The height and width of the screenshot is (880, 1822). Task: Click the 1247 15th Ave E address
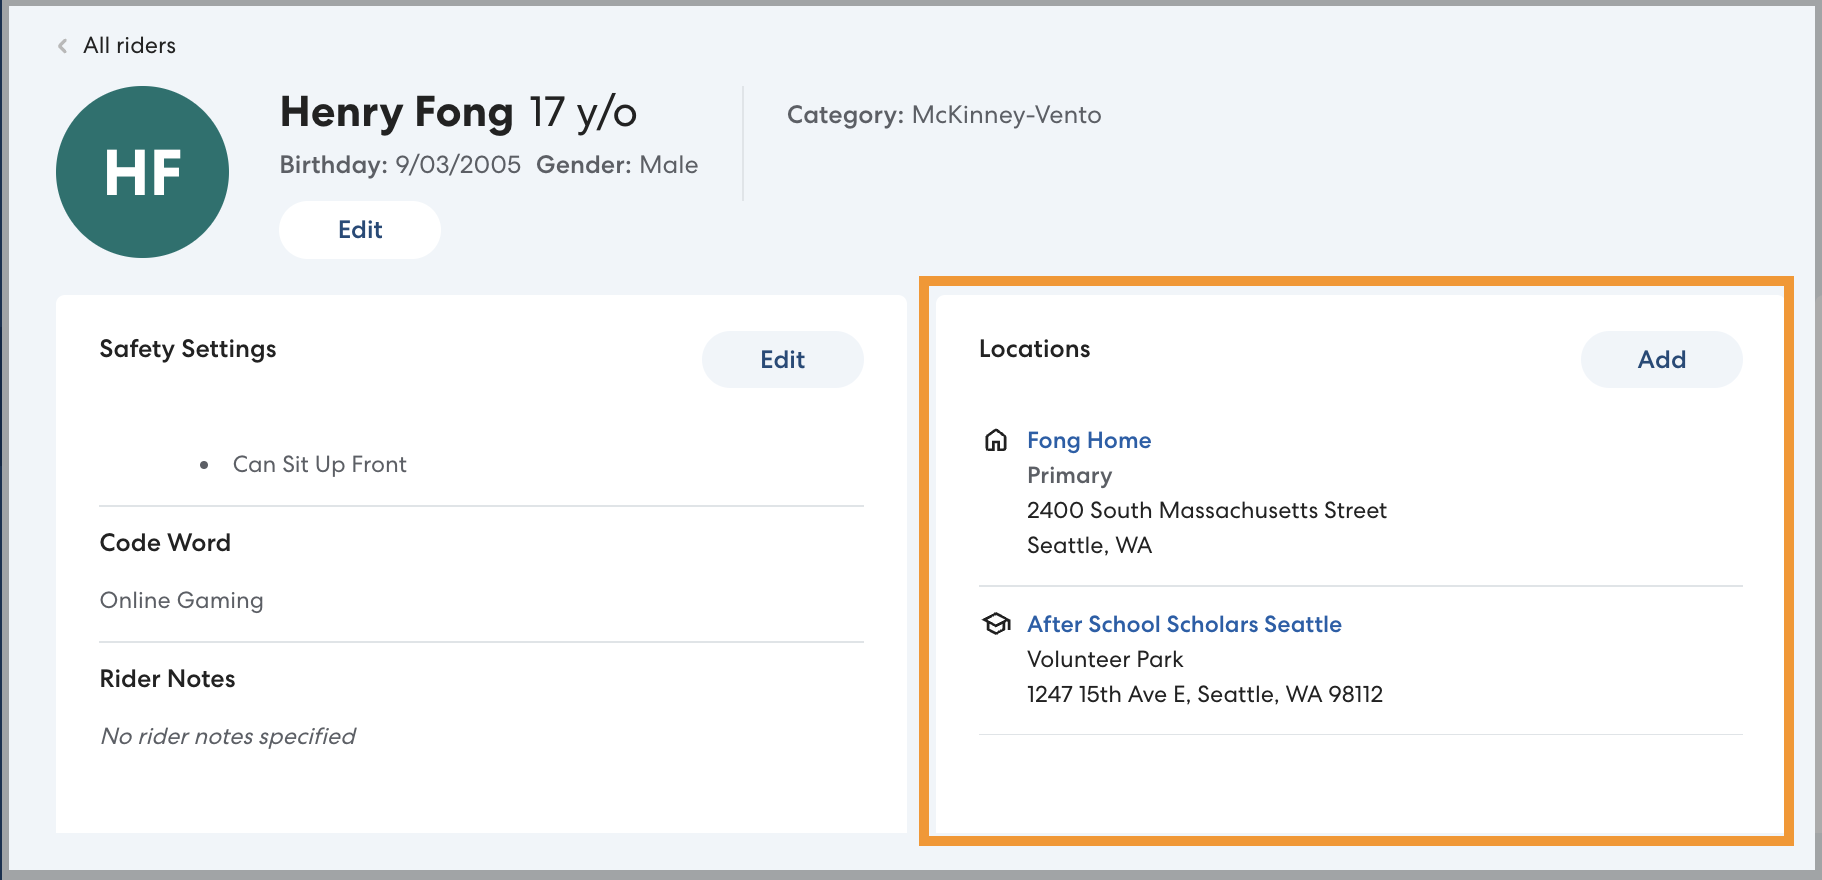1204,695
